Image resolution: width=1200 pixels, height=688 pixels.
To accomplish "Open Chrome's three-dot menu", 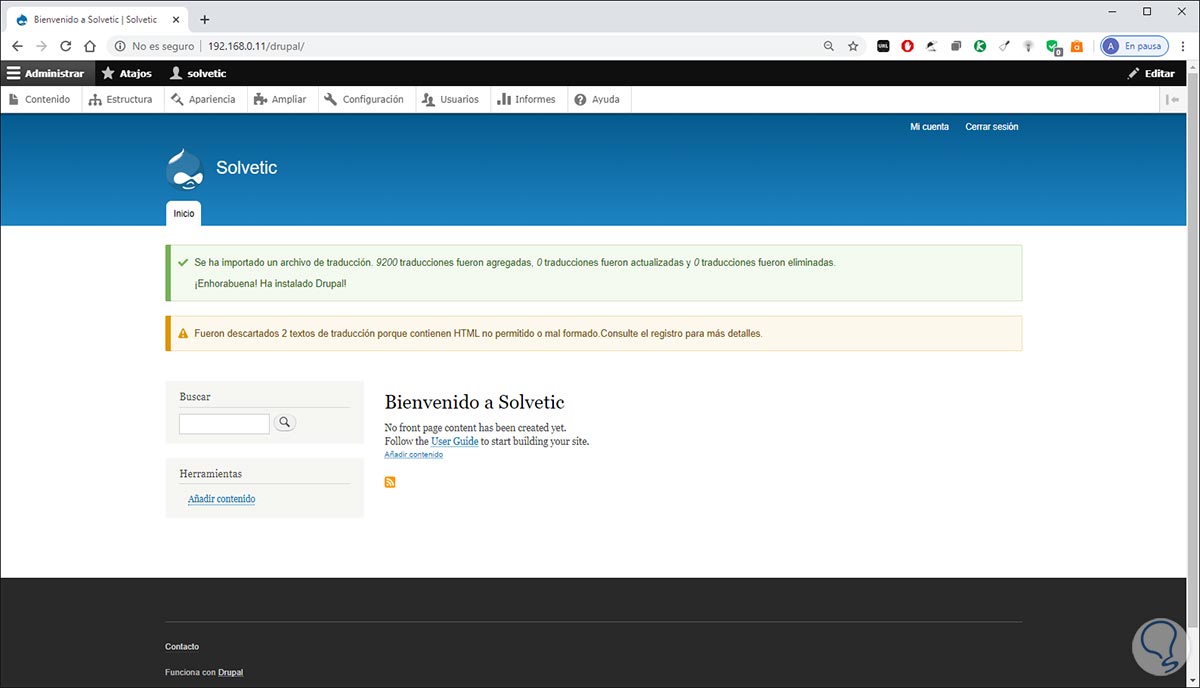I will coord(1183,46).
